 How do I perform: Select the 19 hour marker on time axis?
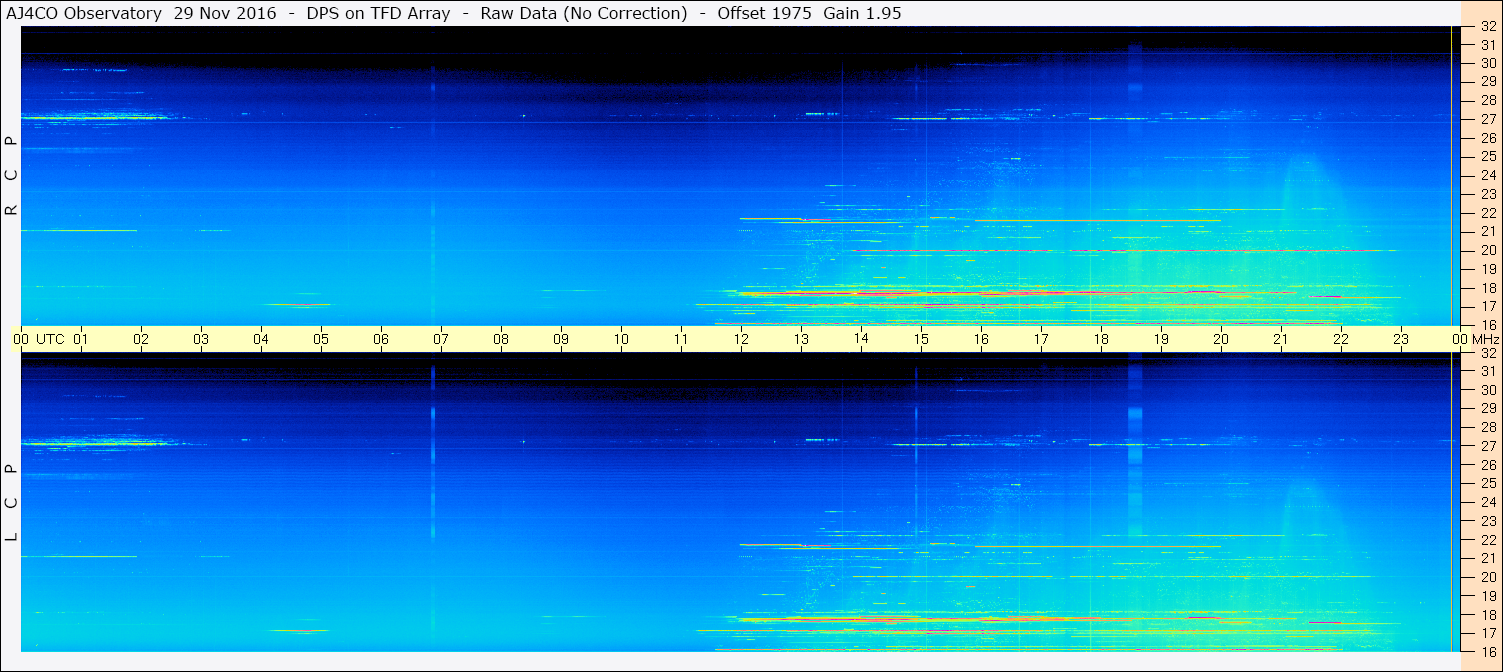point(1161,339)
